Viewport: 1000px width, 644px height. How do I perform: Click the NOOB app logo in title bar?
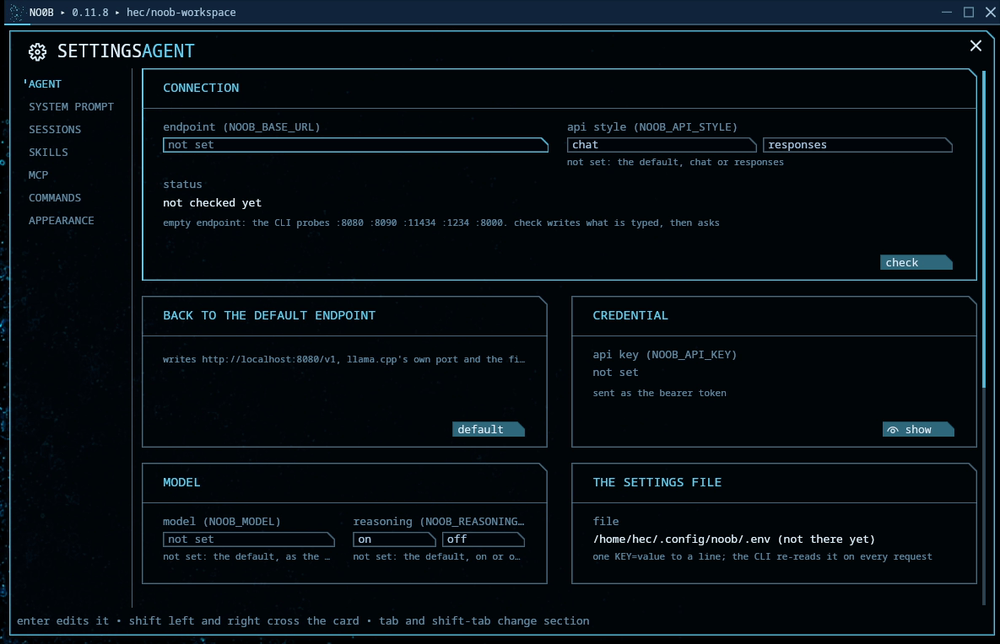click(x=16, y=12)
